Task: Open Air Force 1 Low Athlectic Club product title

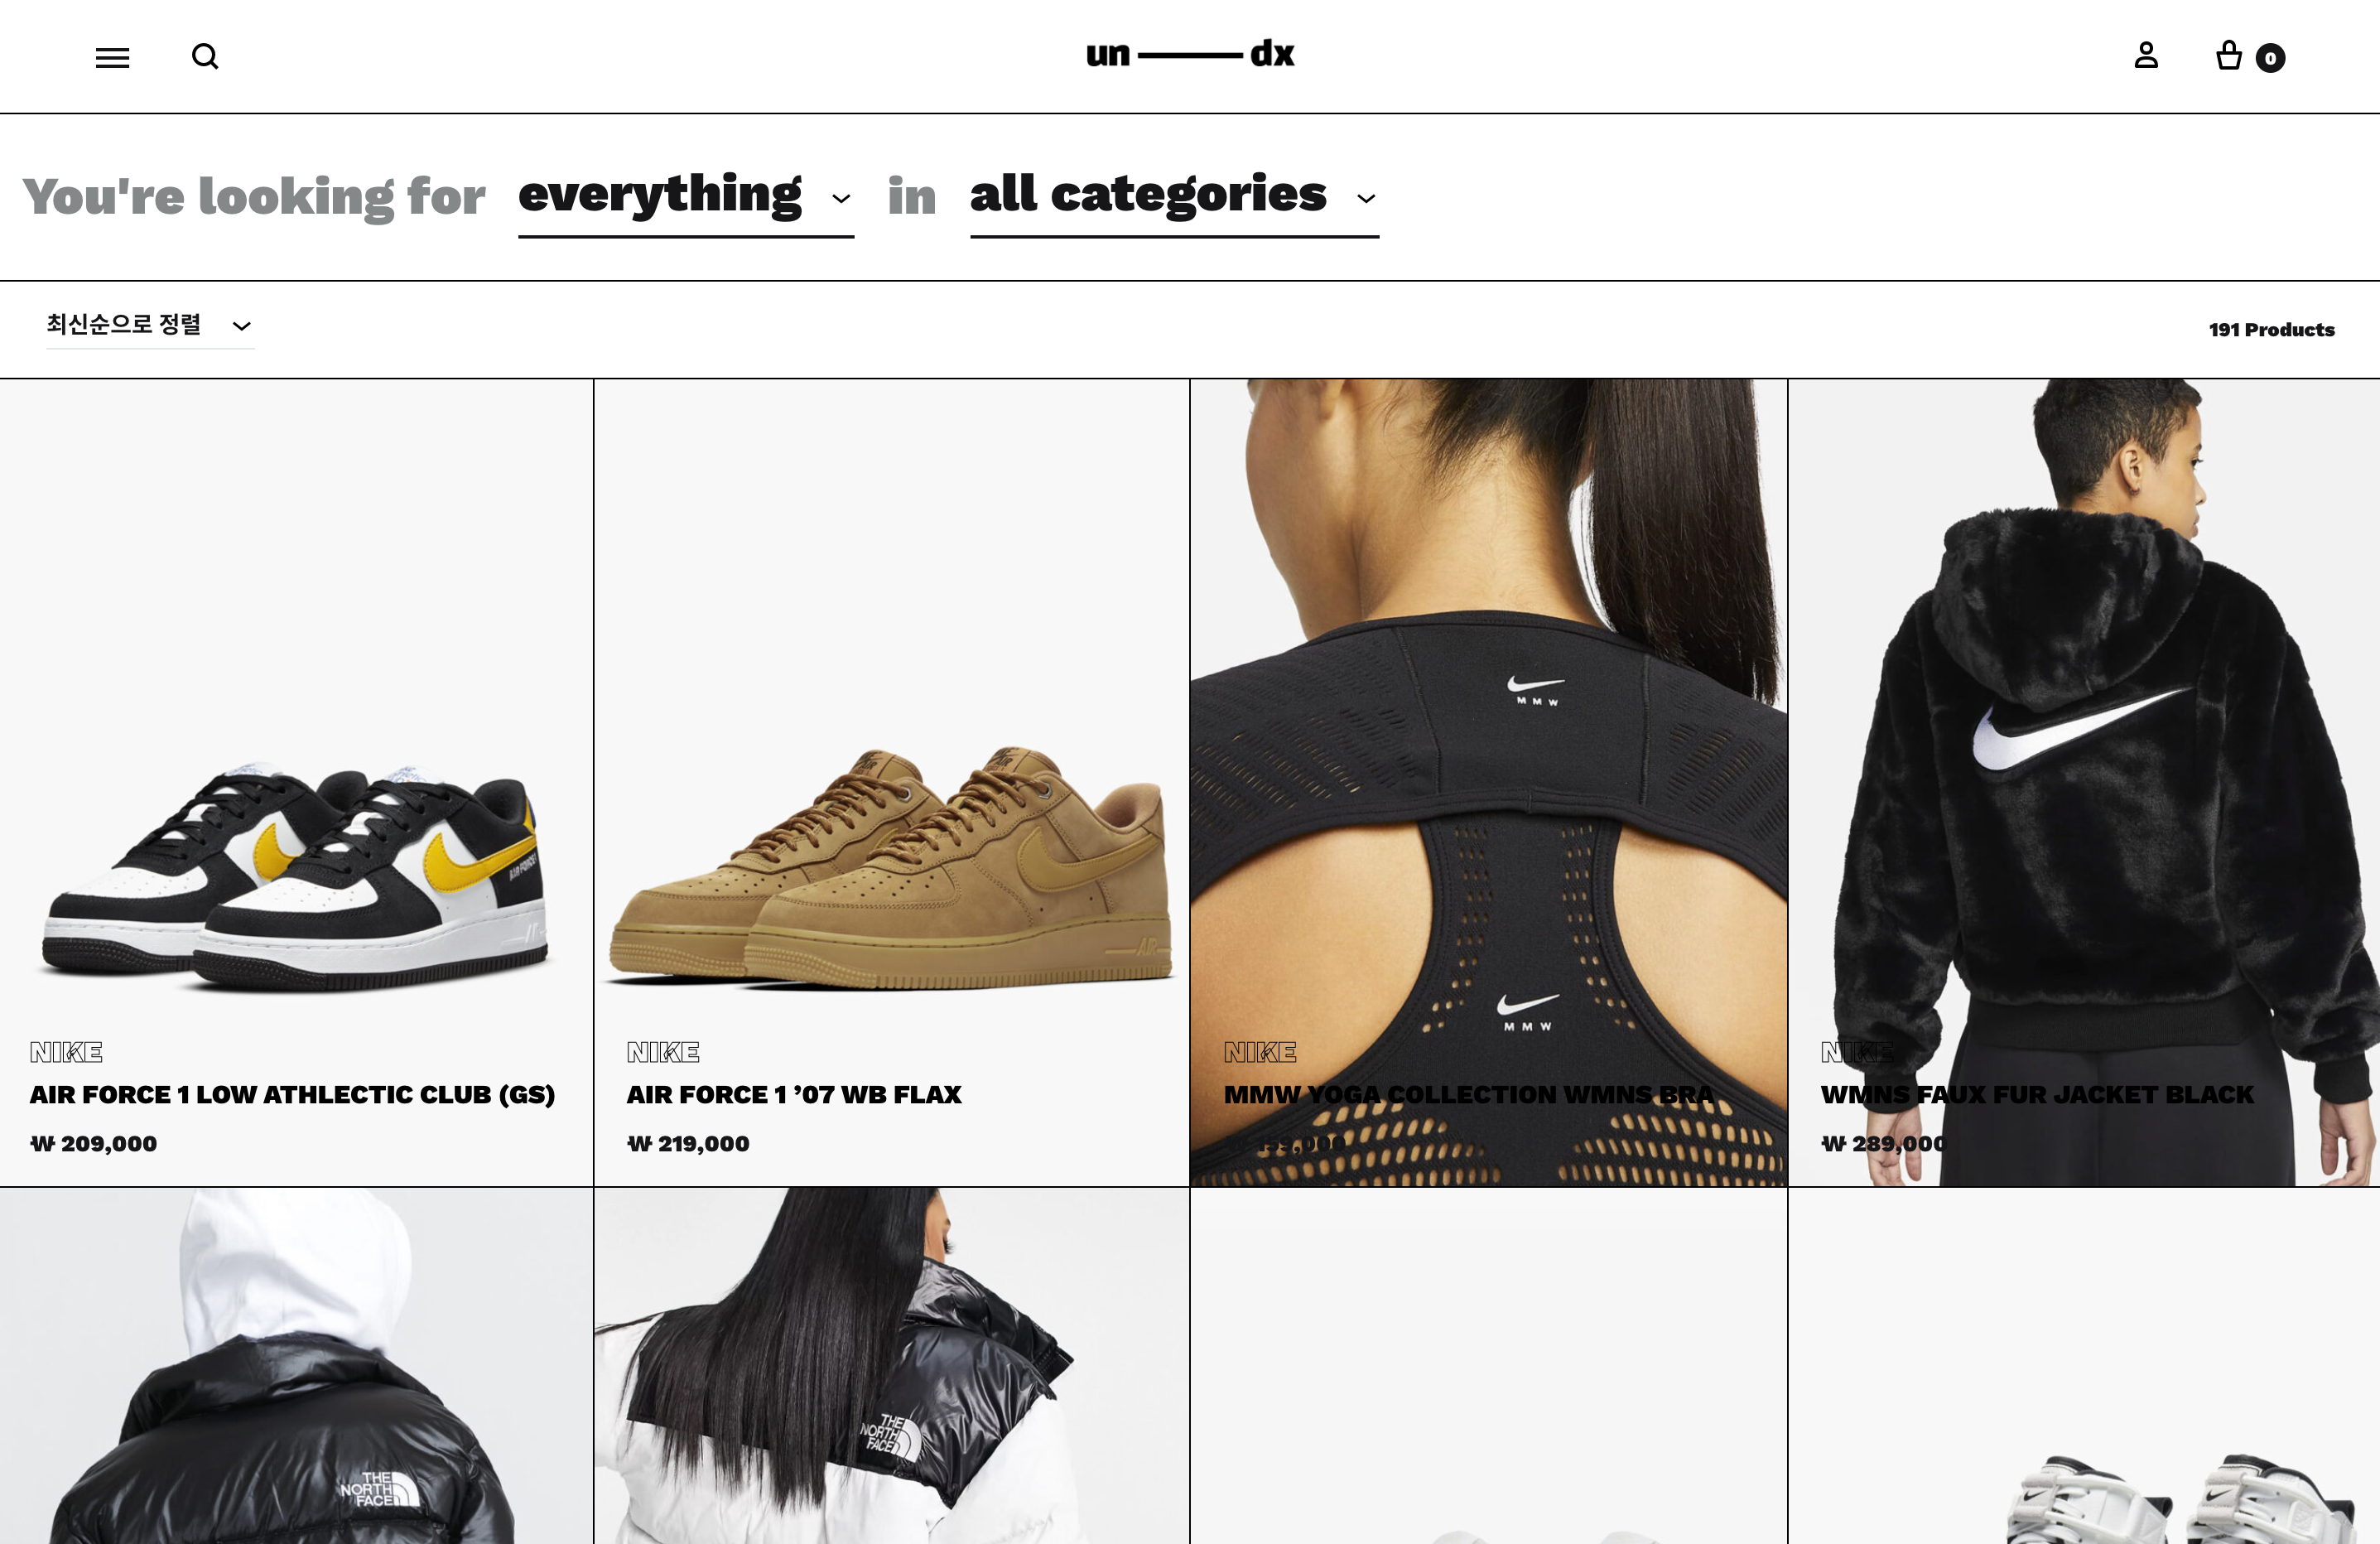Action: tap(292, 1095)
